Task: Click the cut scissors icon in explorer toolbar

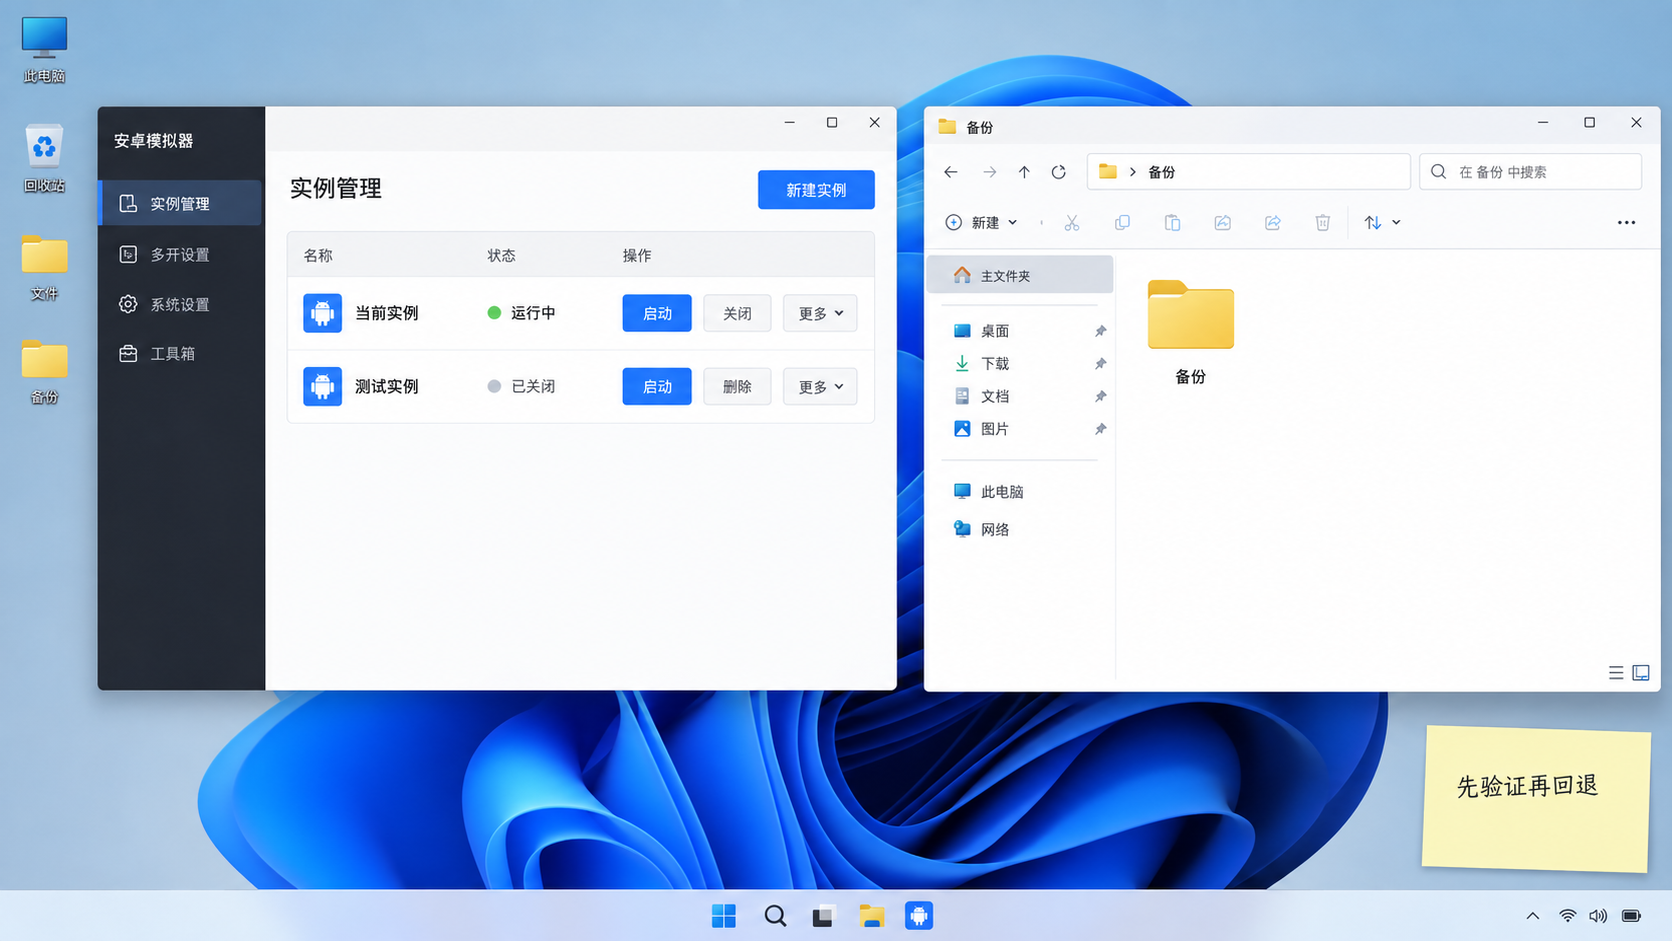Action: pos(1072,222)
